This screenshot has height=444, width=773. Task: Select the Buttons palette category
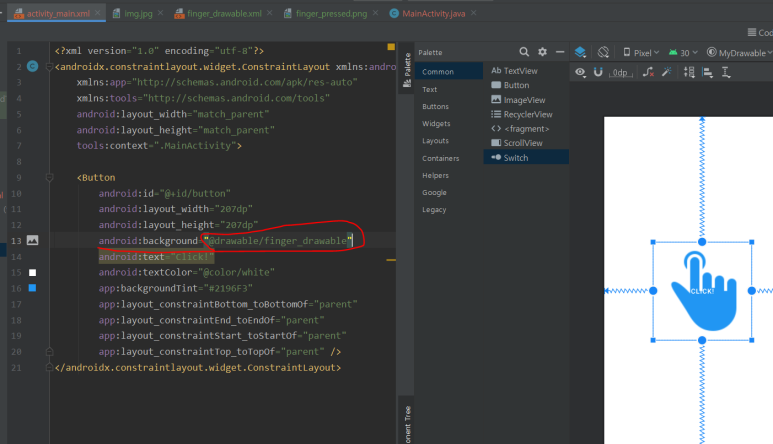(435, 106)
